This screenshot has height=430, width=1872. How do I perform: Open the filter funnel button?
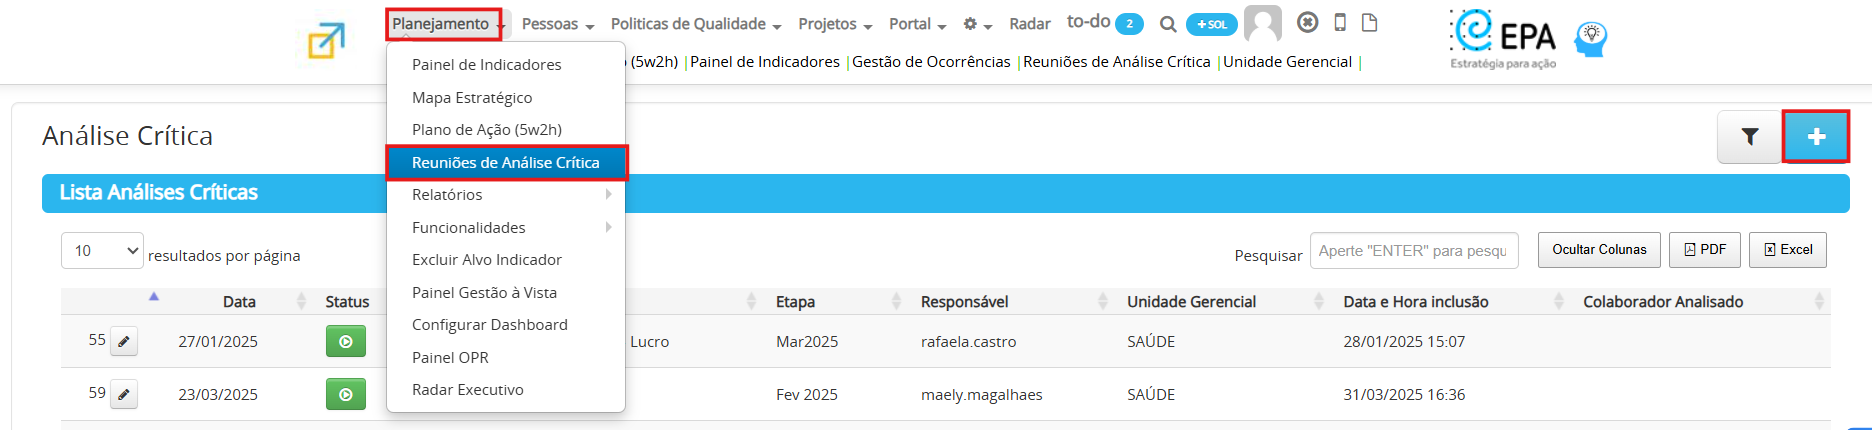click(1750, 137)
